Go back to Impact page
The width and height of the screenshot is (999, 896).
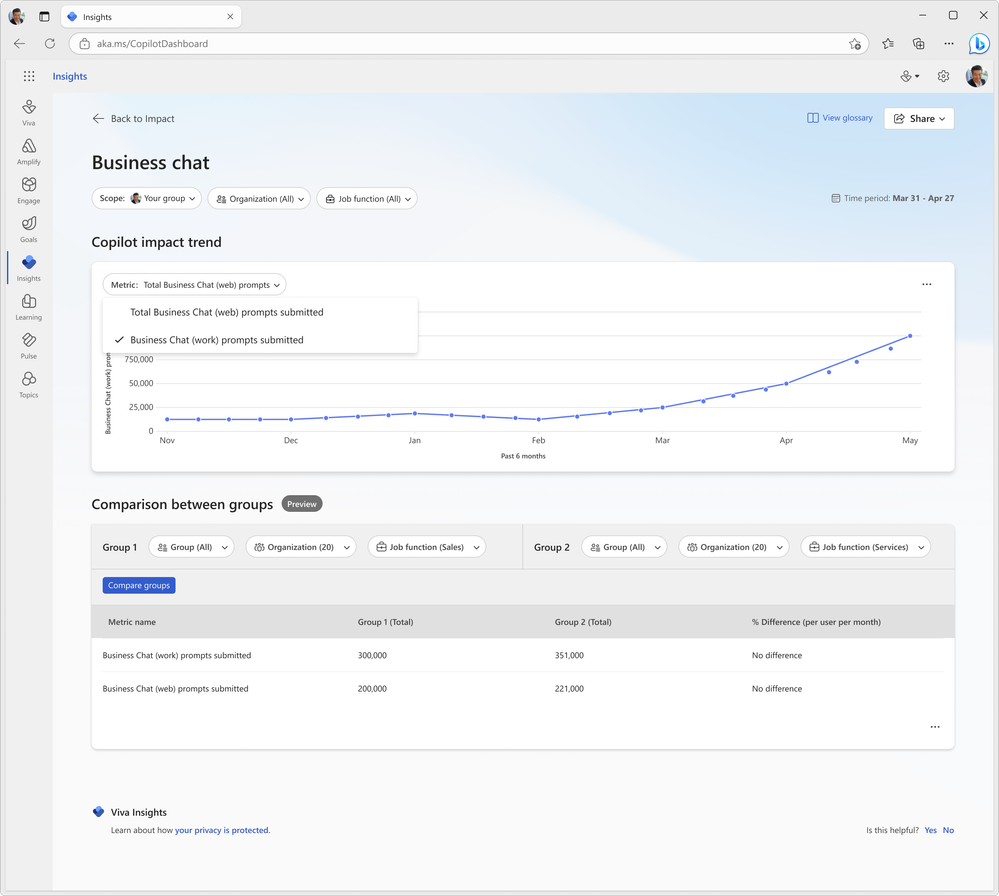[133, 119]
